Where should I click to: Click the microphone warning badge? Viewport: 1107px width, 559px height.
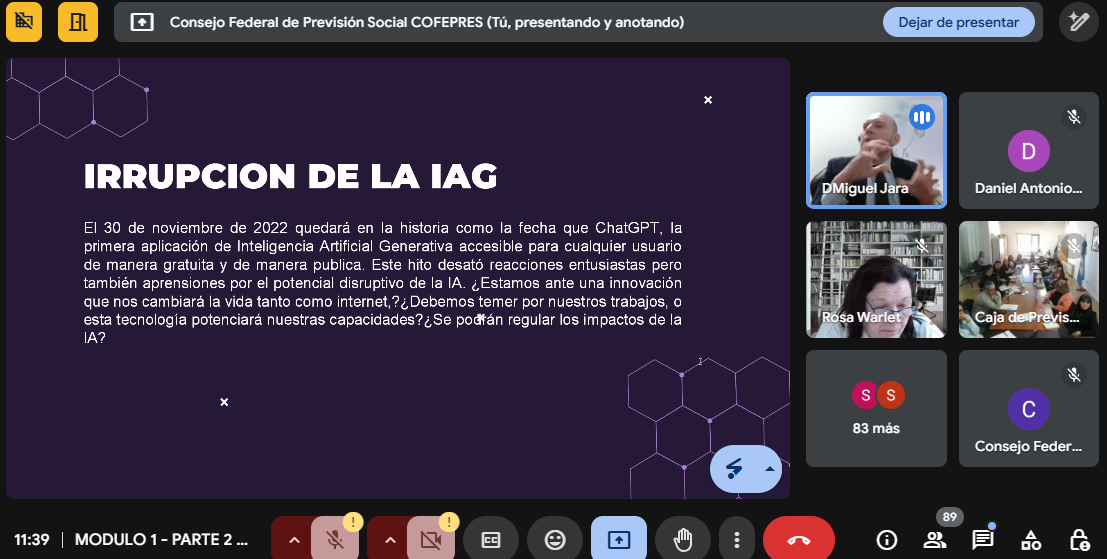352,522
